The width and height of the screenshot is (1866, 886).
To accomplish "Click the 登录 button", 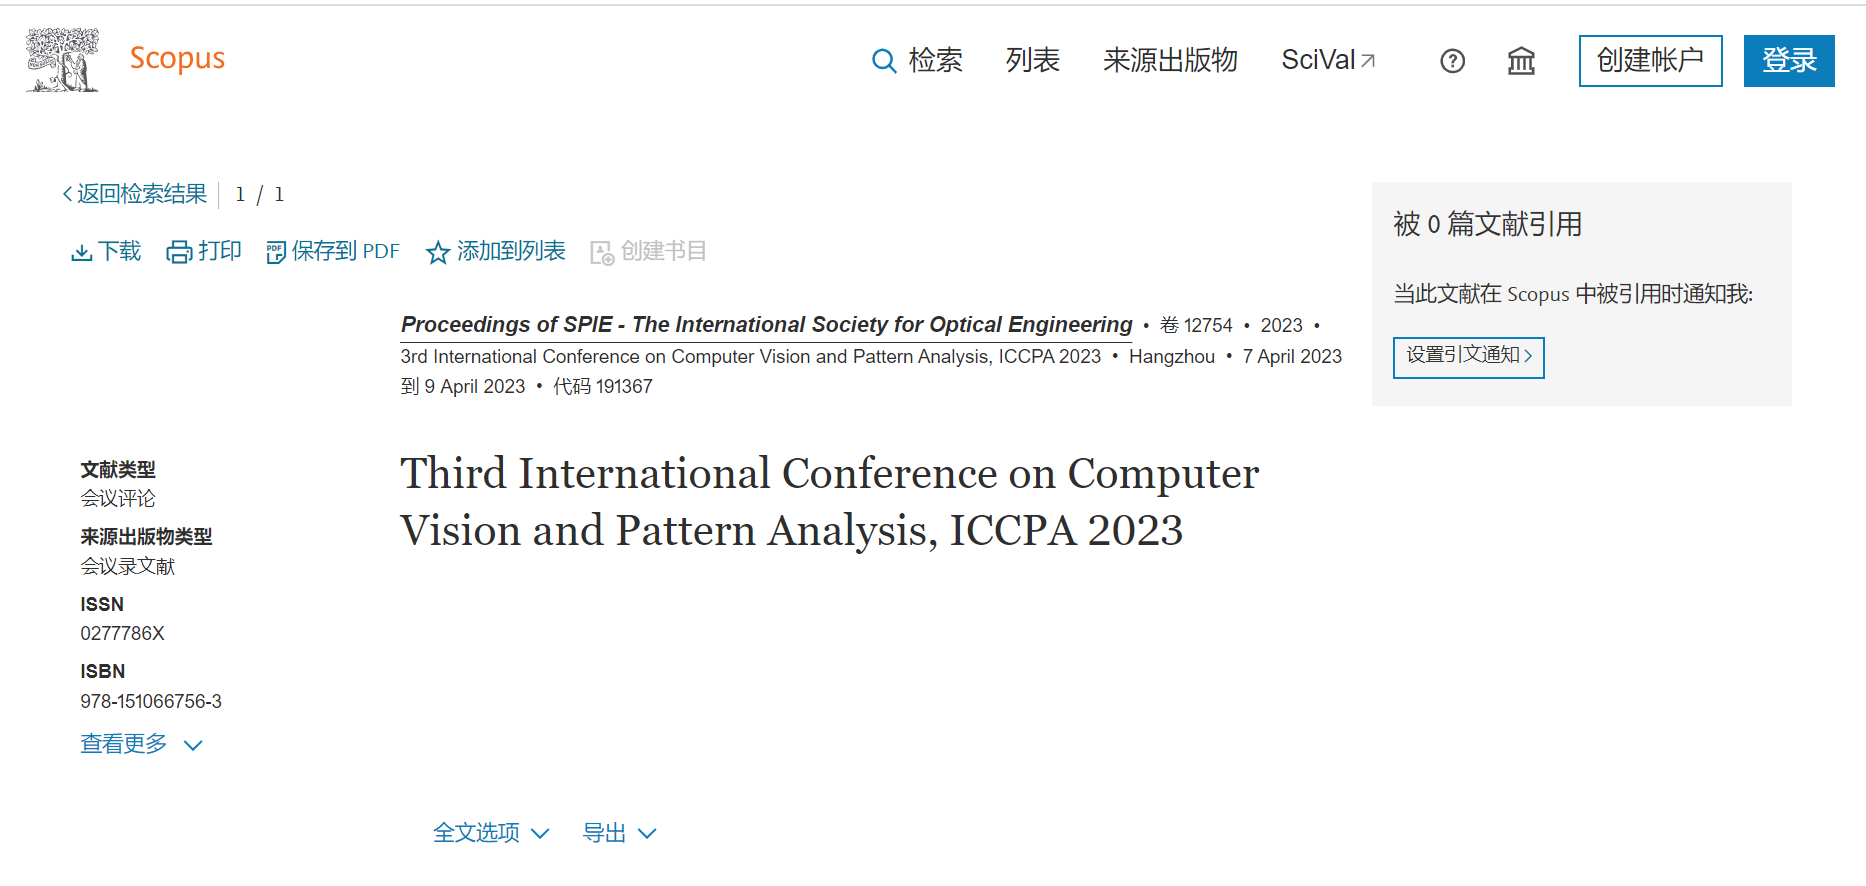I will pyautogui.click(x=1789, y=61).
